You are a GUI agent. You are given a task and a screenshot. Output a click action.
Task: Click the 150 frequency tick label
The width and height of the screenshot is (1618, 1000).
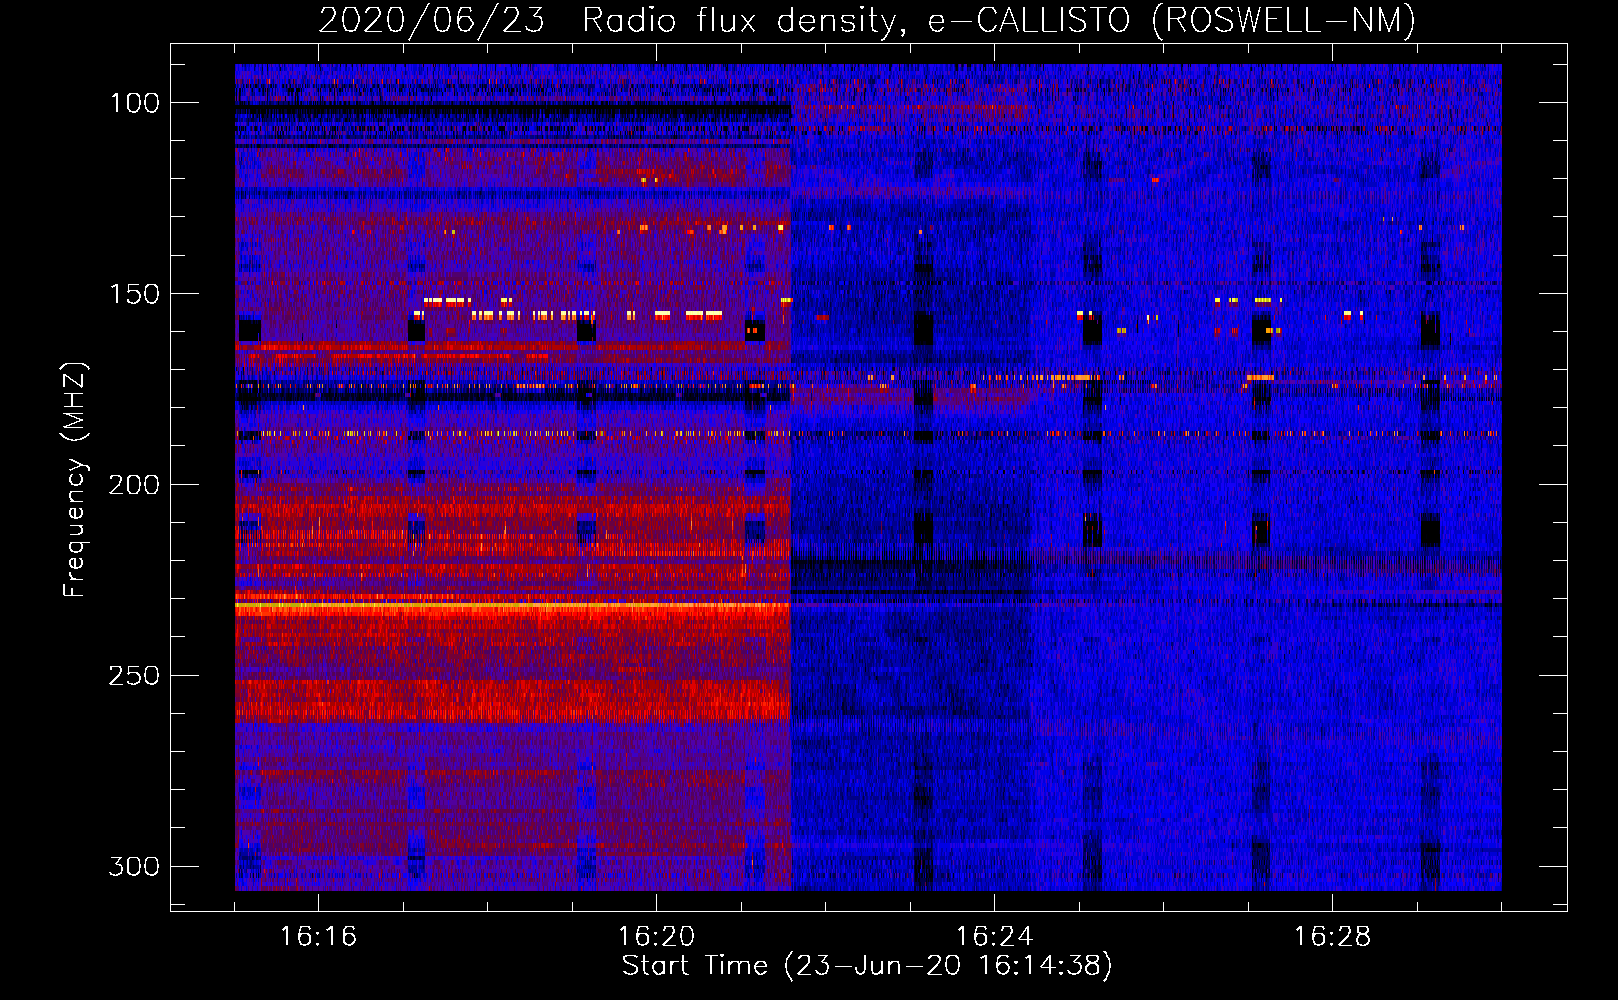[x=134, y=294]
